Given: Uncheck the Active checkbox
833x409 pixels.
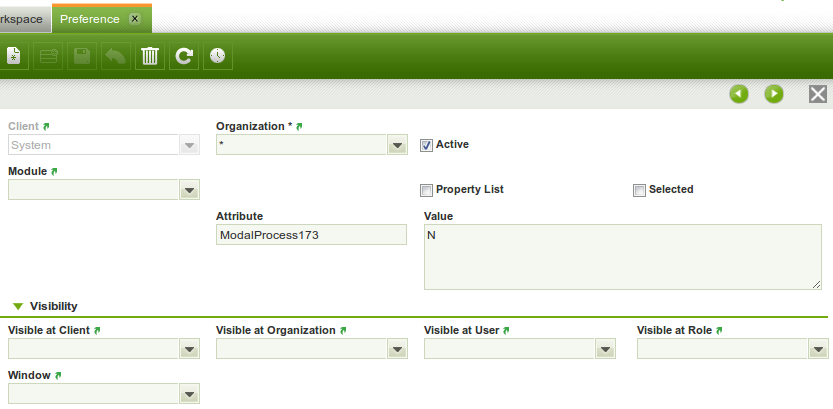Looking at the screenshot, I should (x=426, y=145).
